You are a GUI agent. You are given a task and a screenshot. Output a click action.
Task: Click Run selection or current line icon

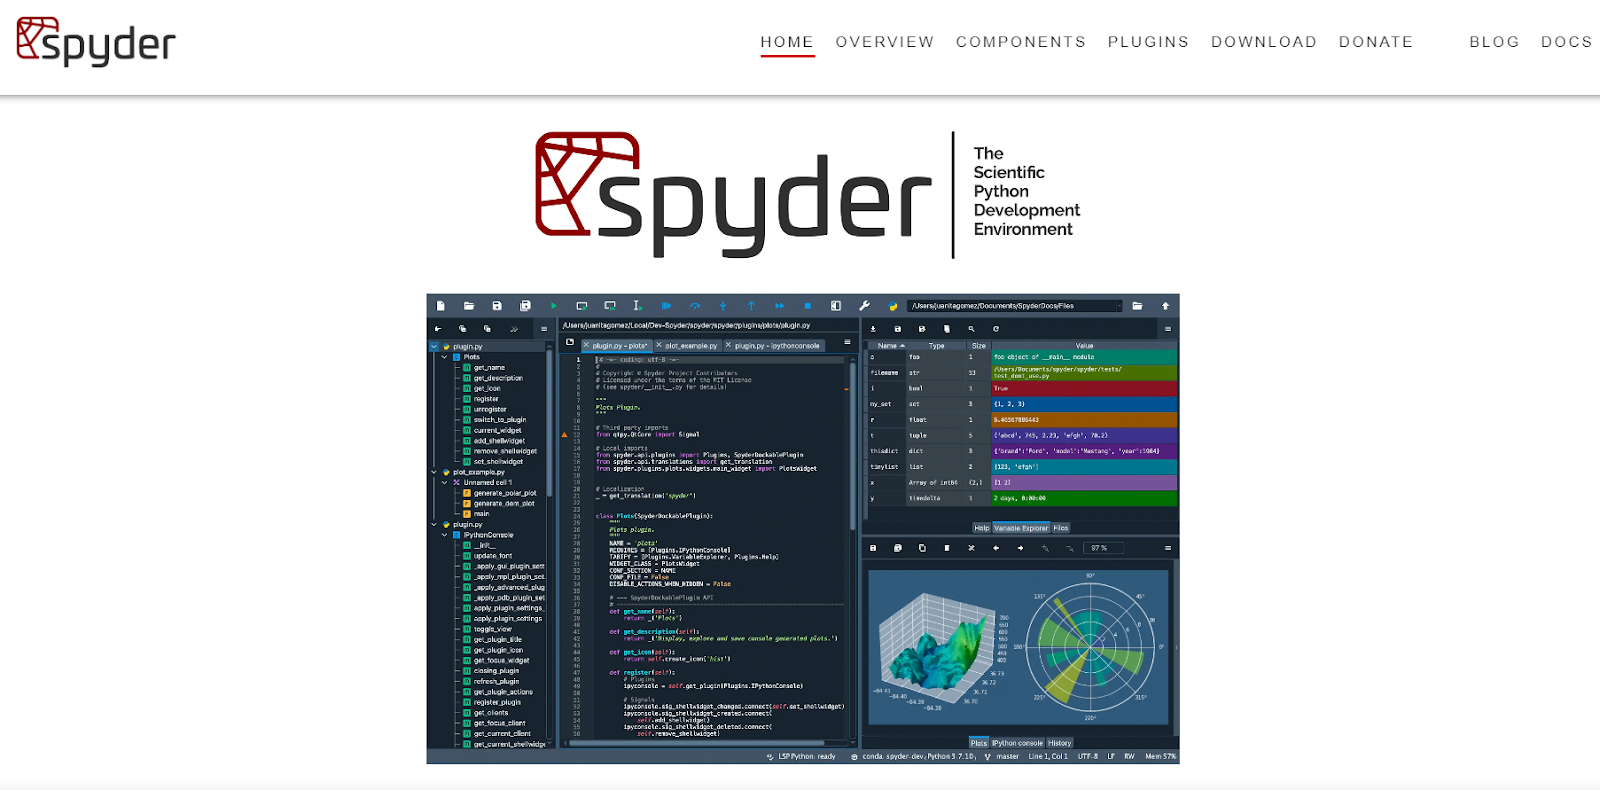pos(638,306)
